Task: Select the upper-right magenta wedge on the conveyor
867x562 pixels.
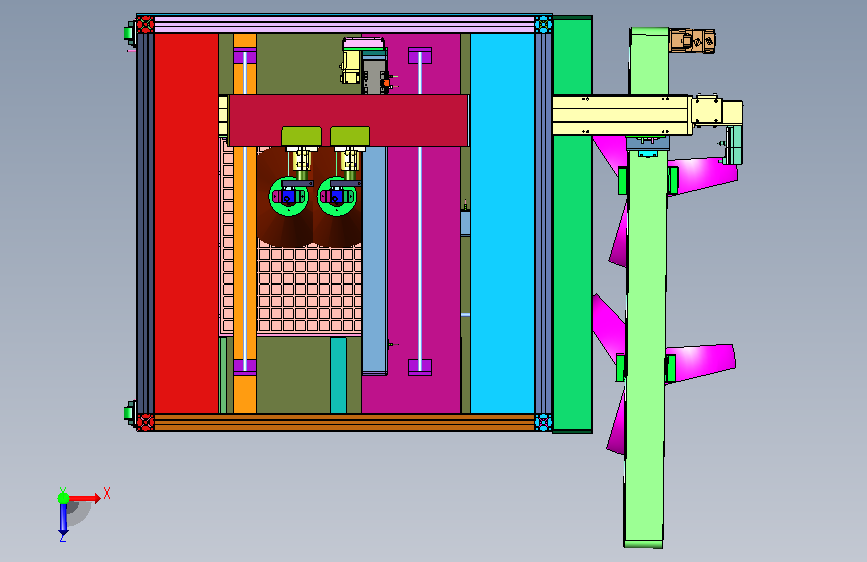Action: coord(702,175)
